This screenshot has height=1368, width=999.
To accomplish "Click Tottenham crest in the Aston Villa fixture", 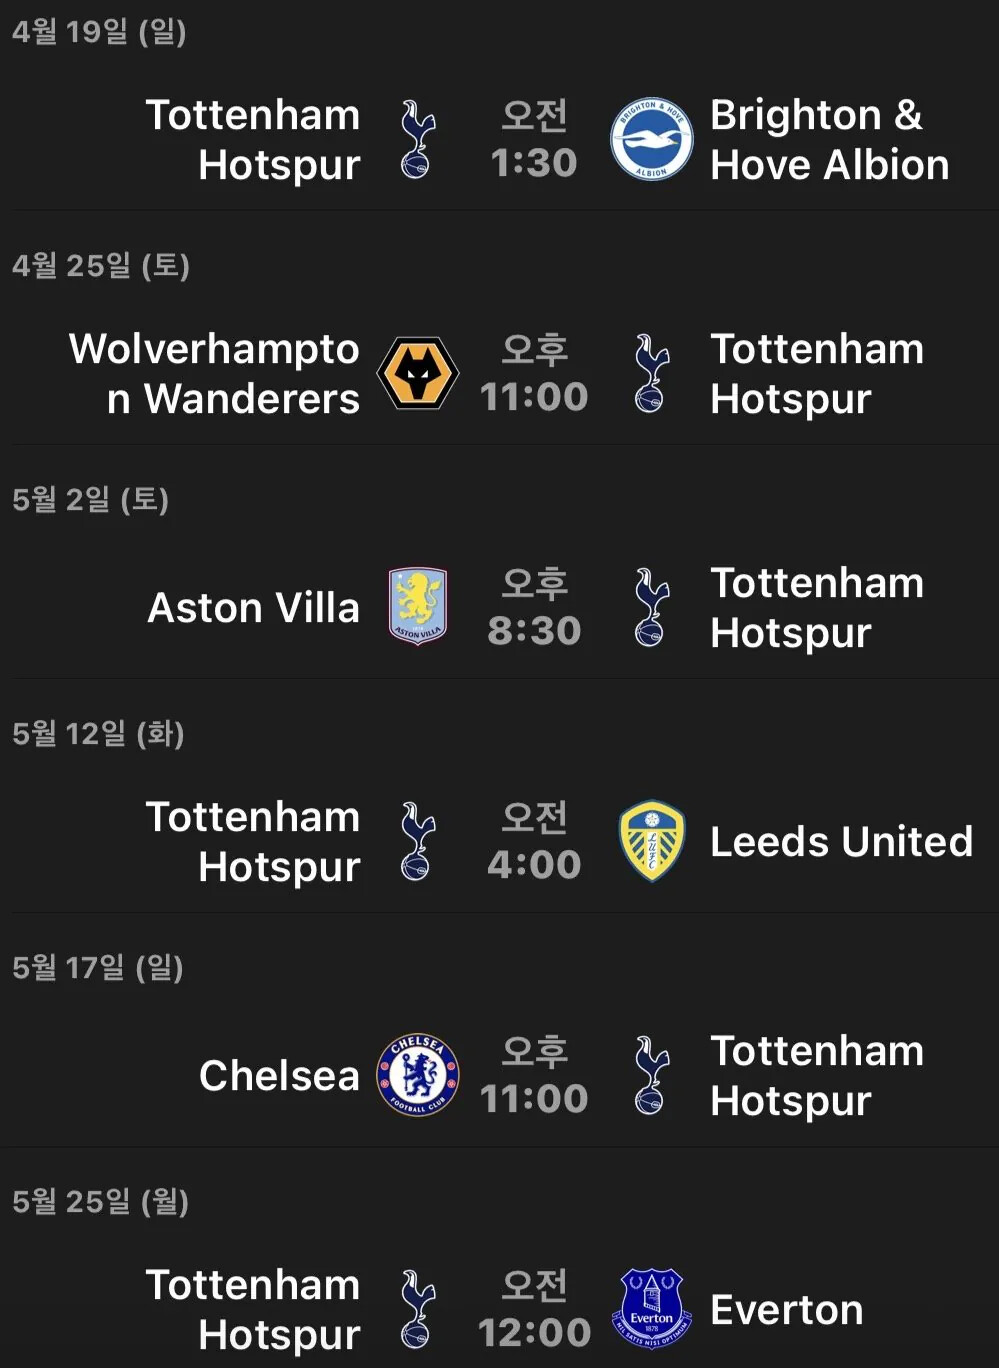I will point(651,607).
